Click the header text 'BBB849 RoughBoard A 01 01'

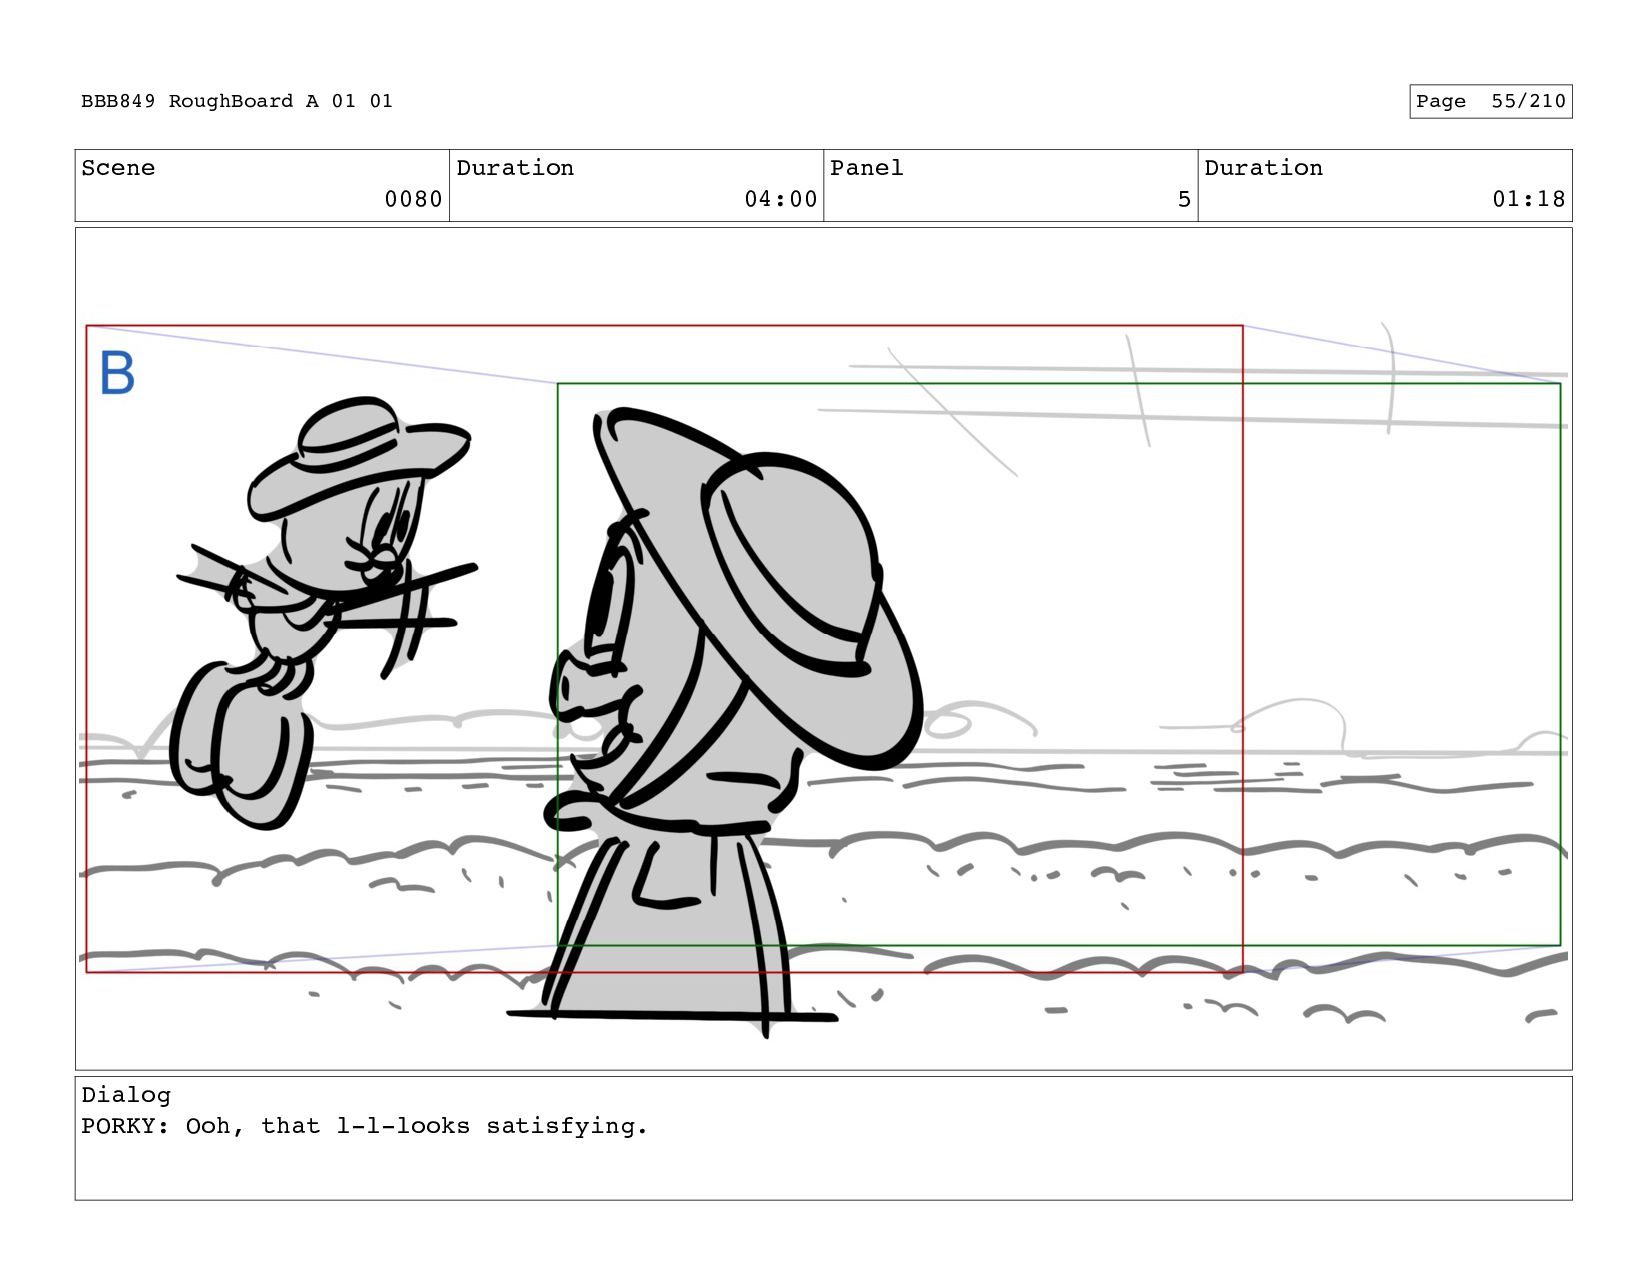point(237,101)
